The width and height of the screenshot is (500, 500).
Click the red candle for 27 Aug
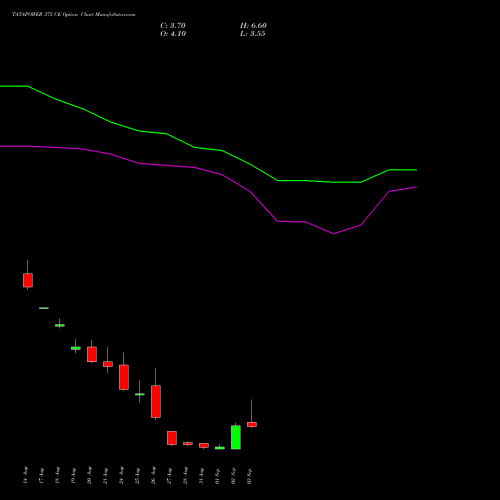pyautogui.click(x=172, y=438)
